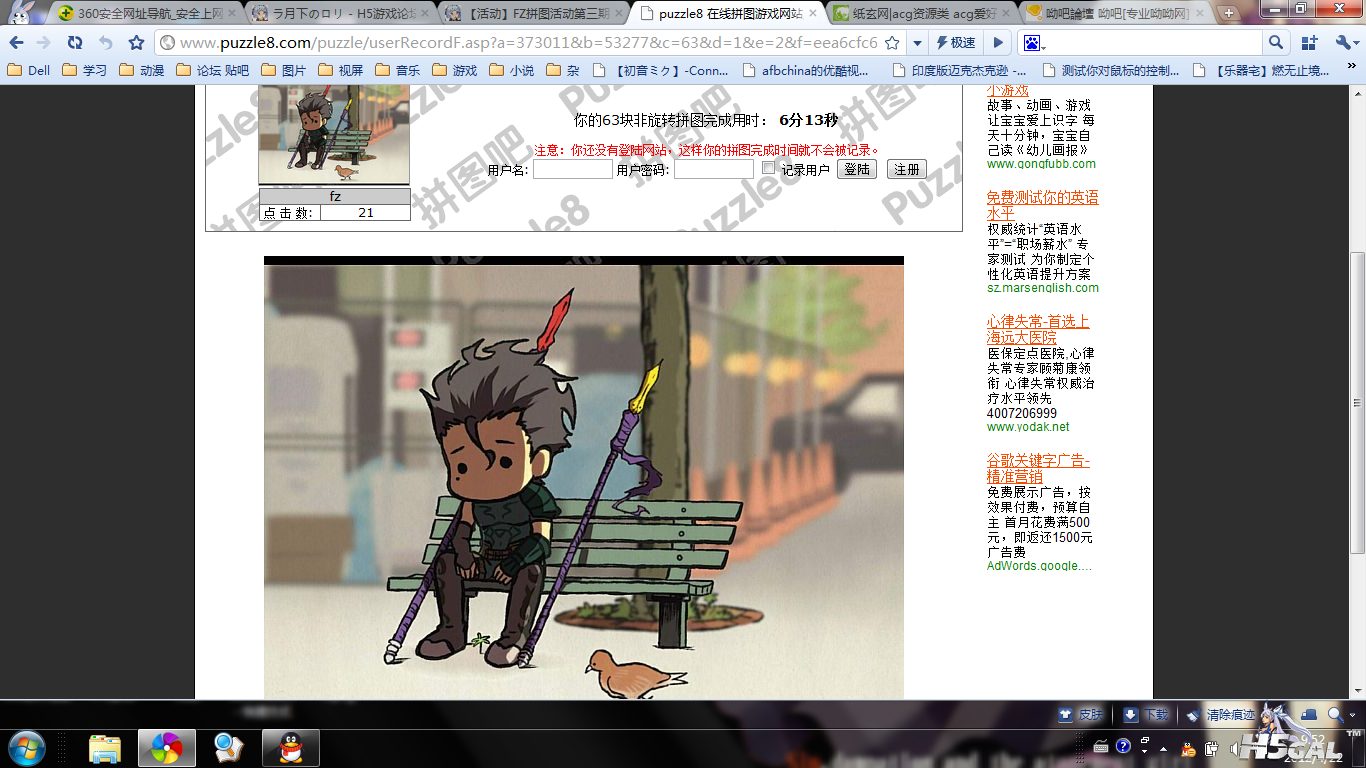The image size is (1366, 768).
Task: Click the 用户名 input field
Action: coord(572,169)
